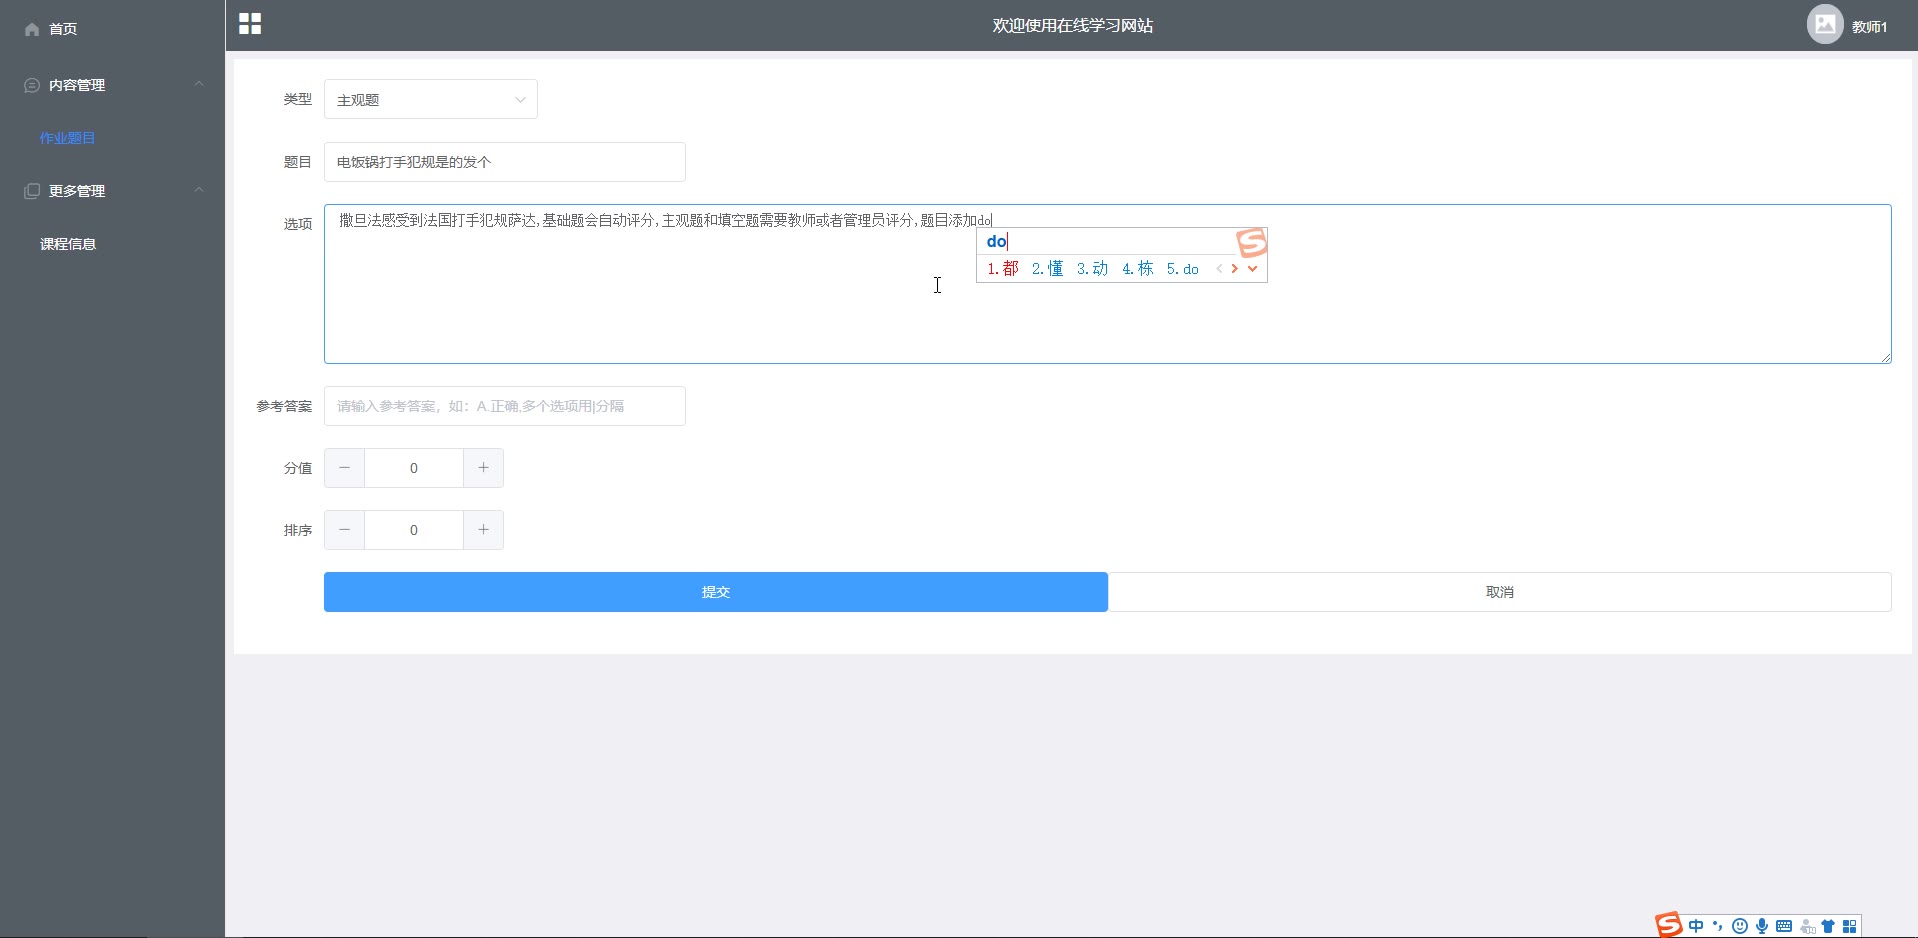Click the Sogou logo in candidate popup

click(1251, 243)
